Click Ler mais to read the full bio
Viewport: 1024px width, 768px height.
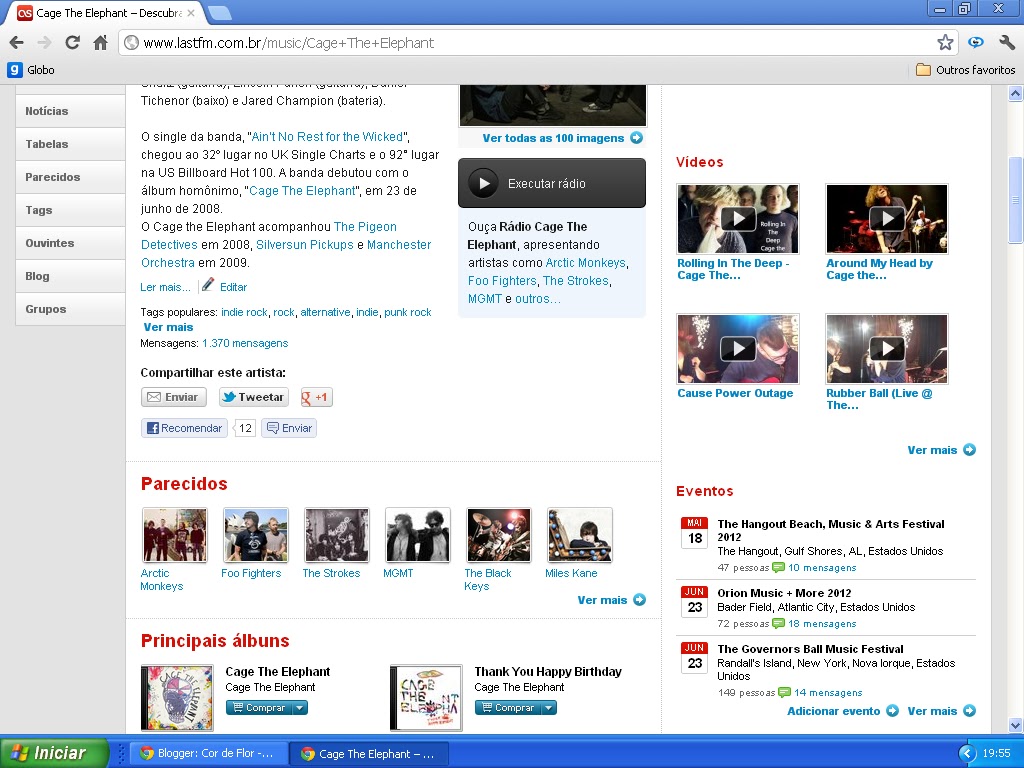point(165,287)
